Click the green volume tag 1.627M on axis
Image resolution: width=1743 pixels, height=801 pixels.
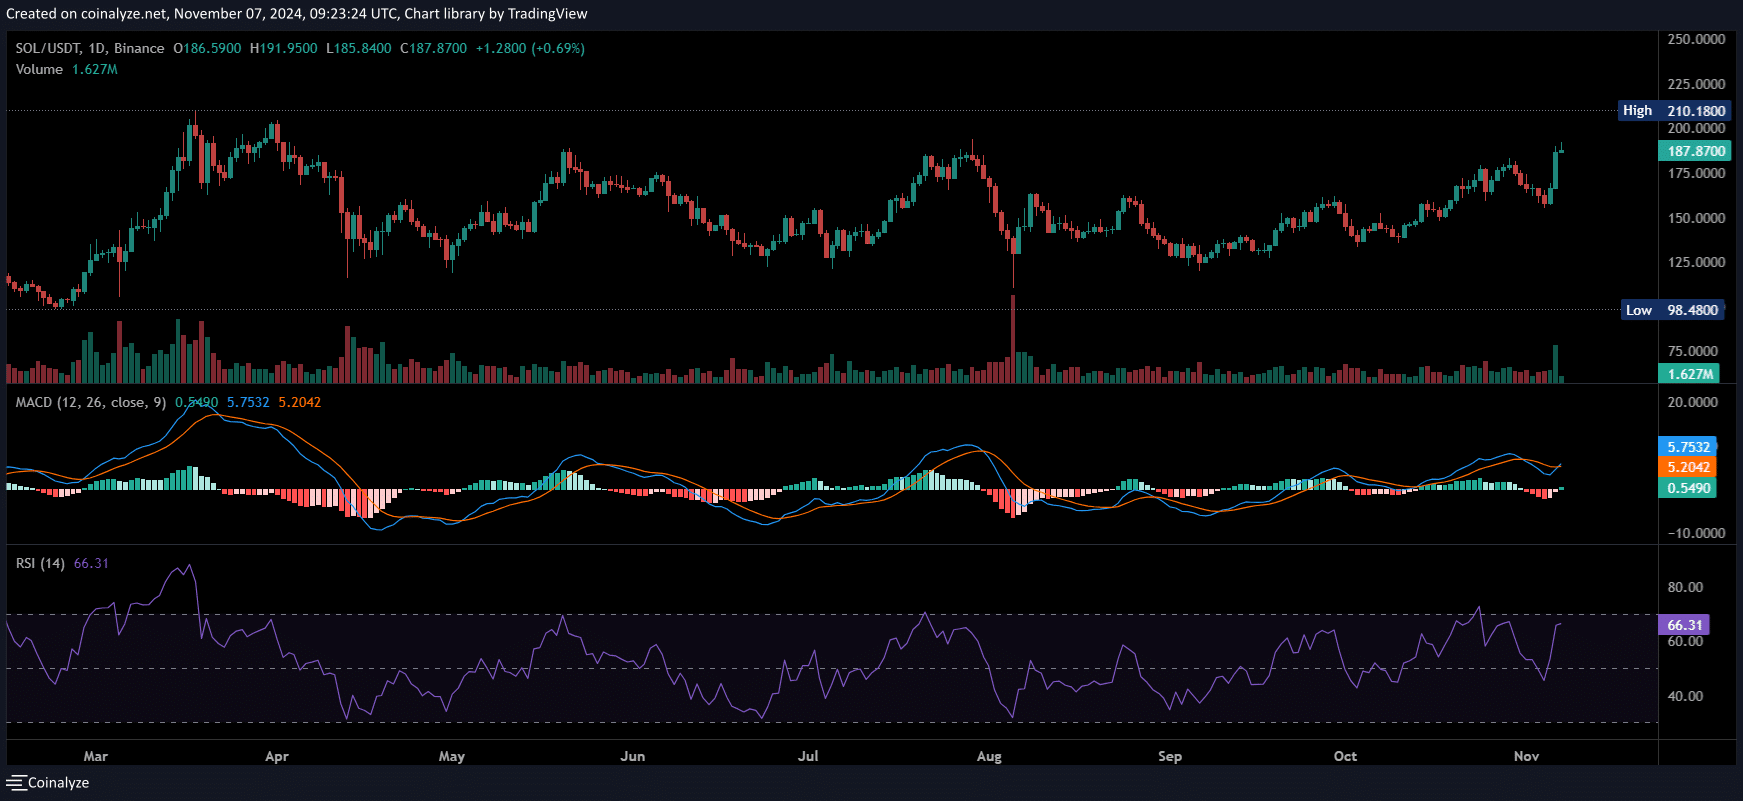tap(1689, 374)
